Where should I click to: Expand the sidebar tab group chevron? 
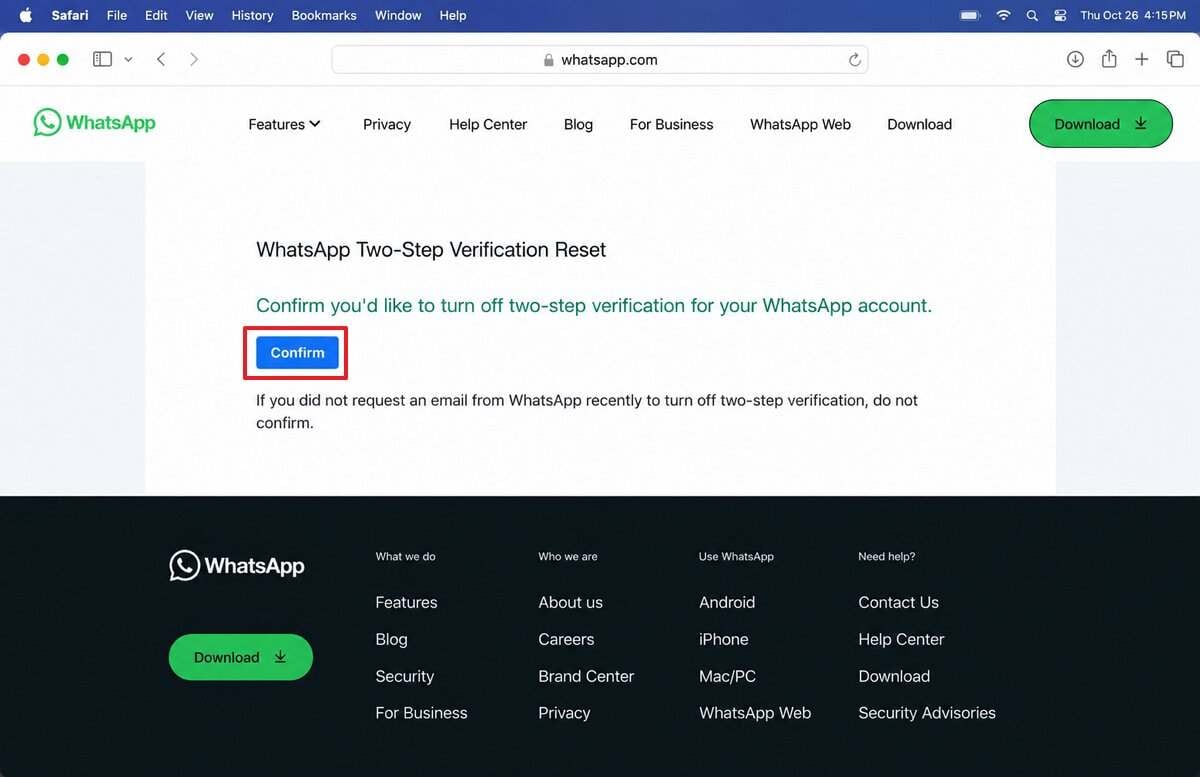point(128,60)
